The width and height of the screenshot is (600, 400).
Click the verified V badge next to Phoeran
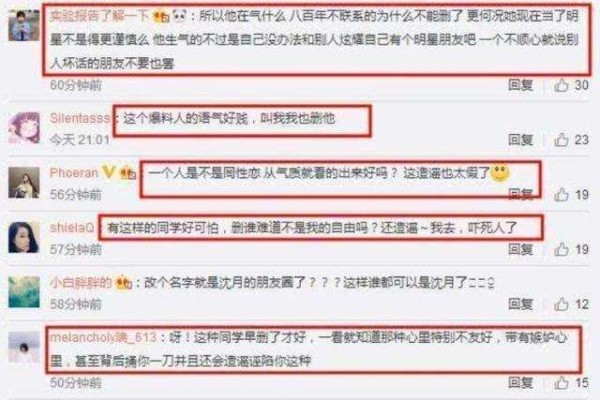(x=109, y=172)
